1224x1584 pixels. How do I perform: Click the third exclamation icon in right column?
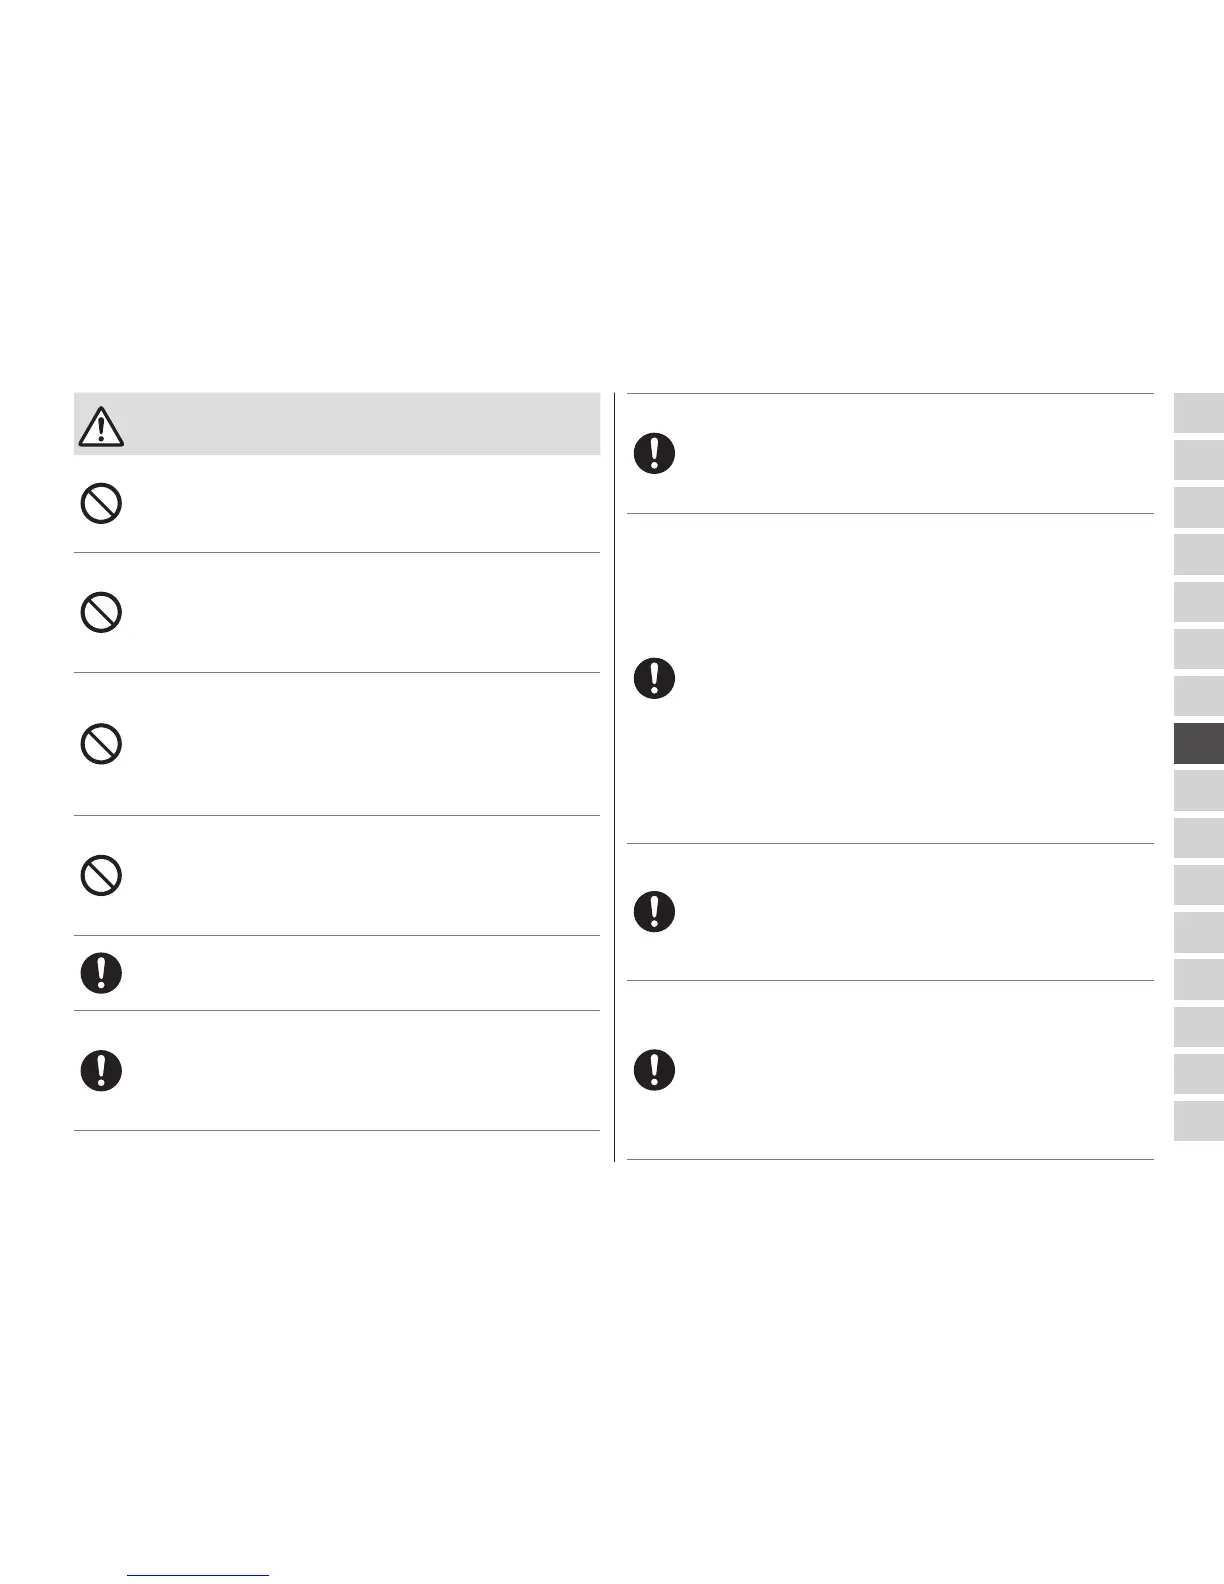(x=655, y=911)
